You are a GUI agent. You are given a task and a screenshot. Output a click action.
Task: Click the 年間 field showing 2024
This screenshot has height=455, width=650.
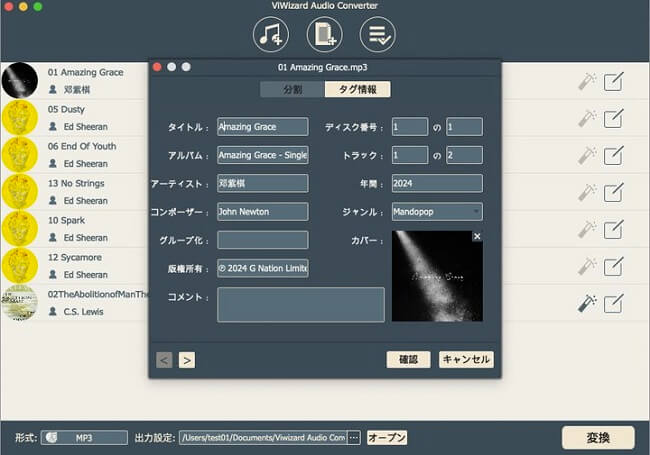click(x=437, y=183)
